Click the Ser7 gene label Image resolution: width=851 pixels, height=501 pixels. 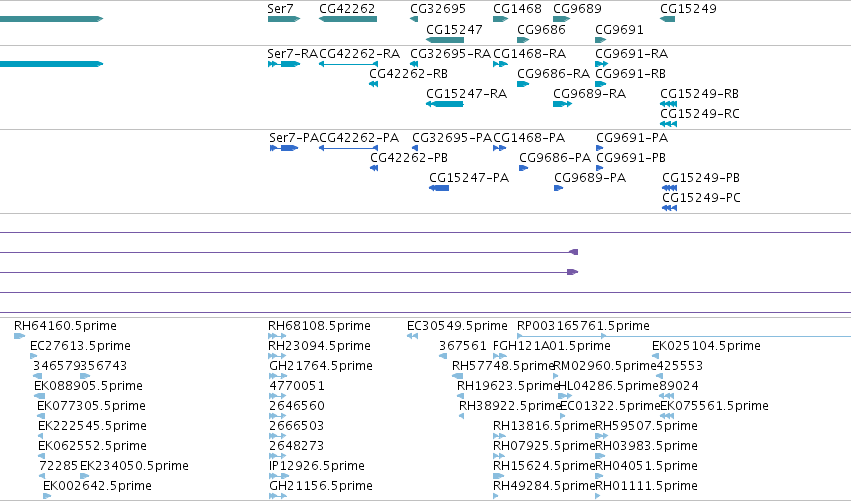pyautogui.click(x=280, y=9)
